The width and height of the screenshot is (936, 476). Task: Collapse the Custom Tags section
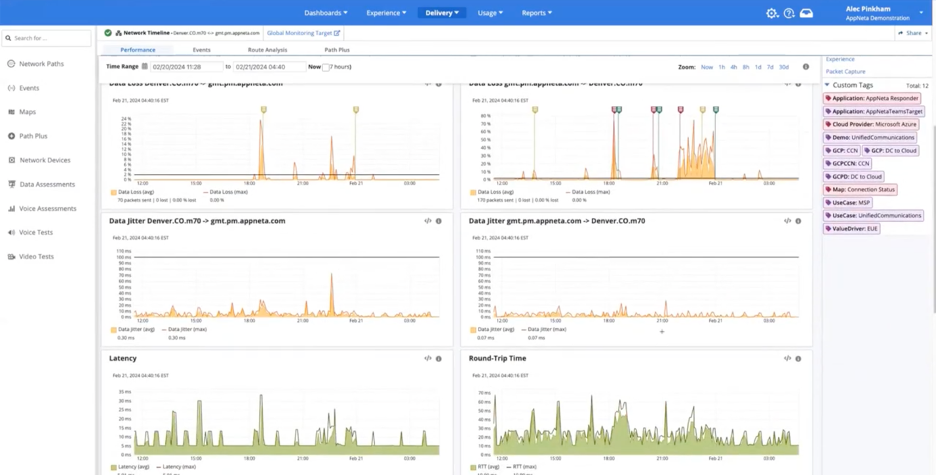coord(827,85)
